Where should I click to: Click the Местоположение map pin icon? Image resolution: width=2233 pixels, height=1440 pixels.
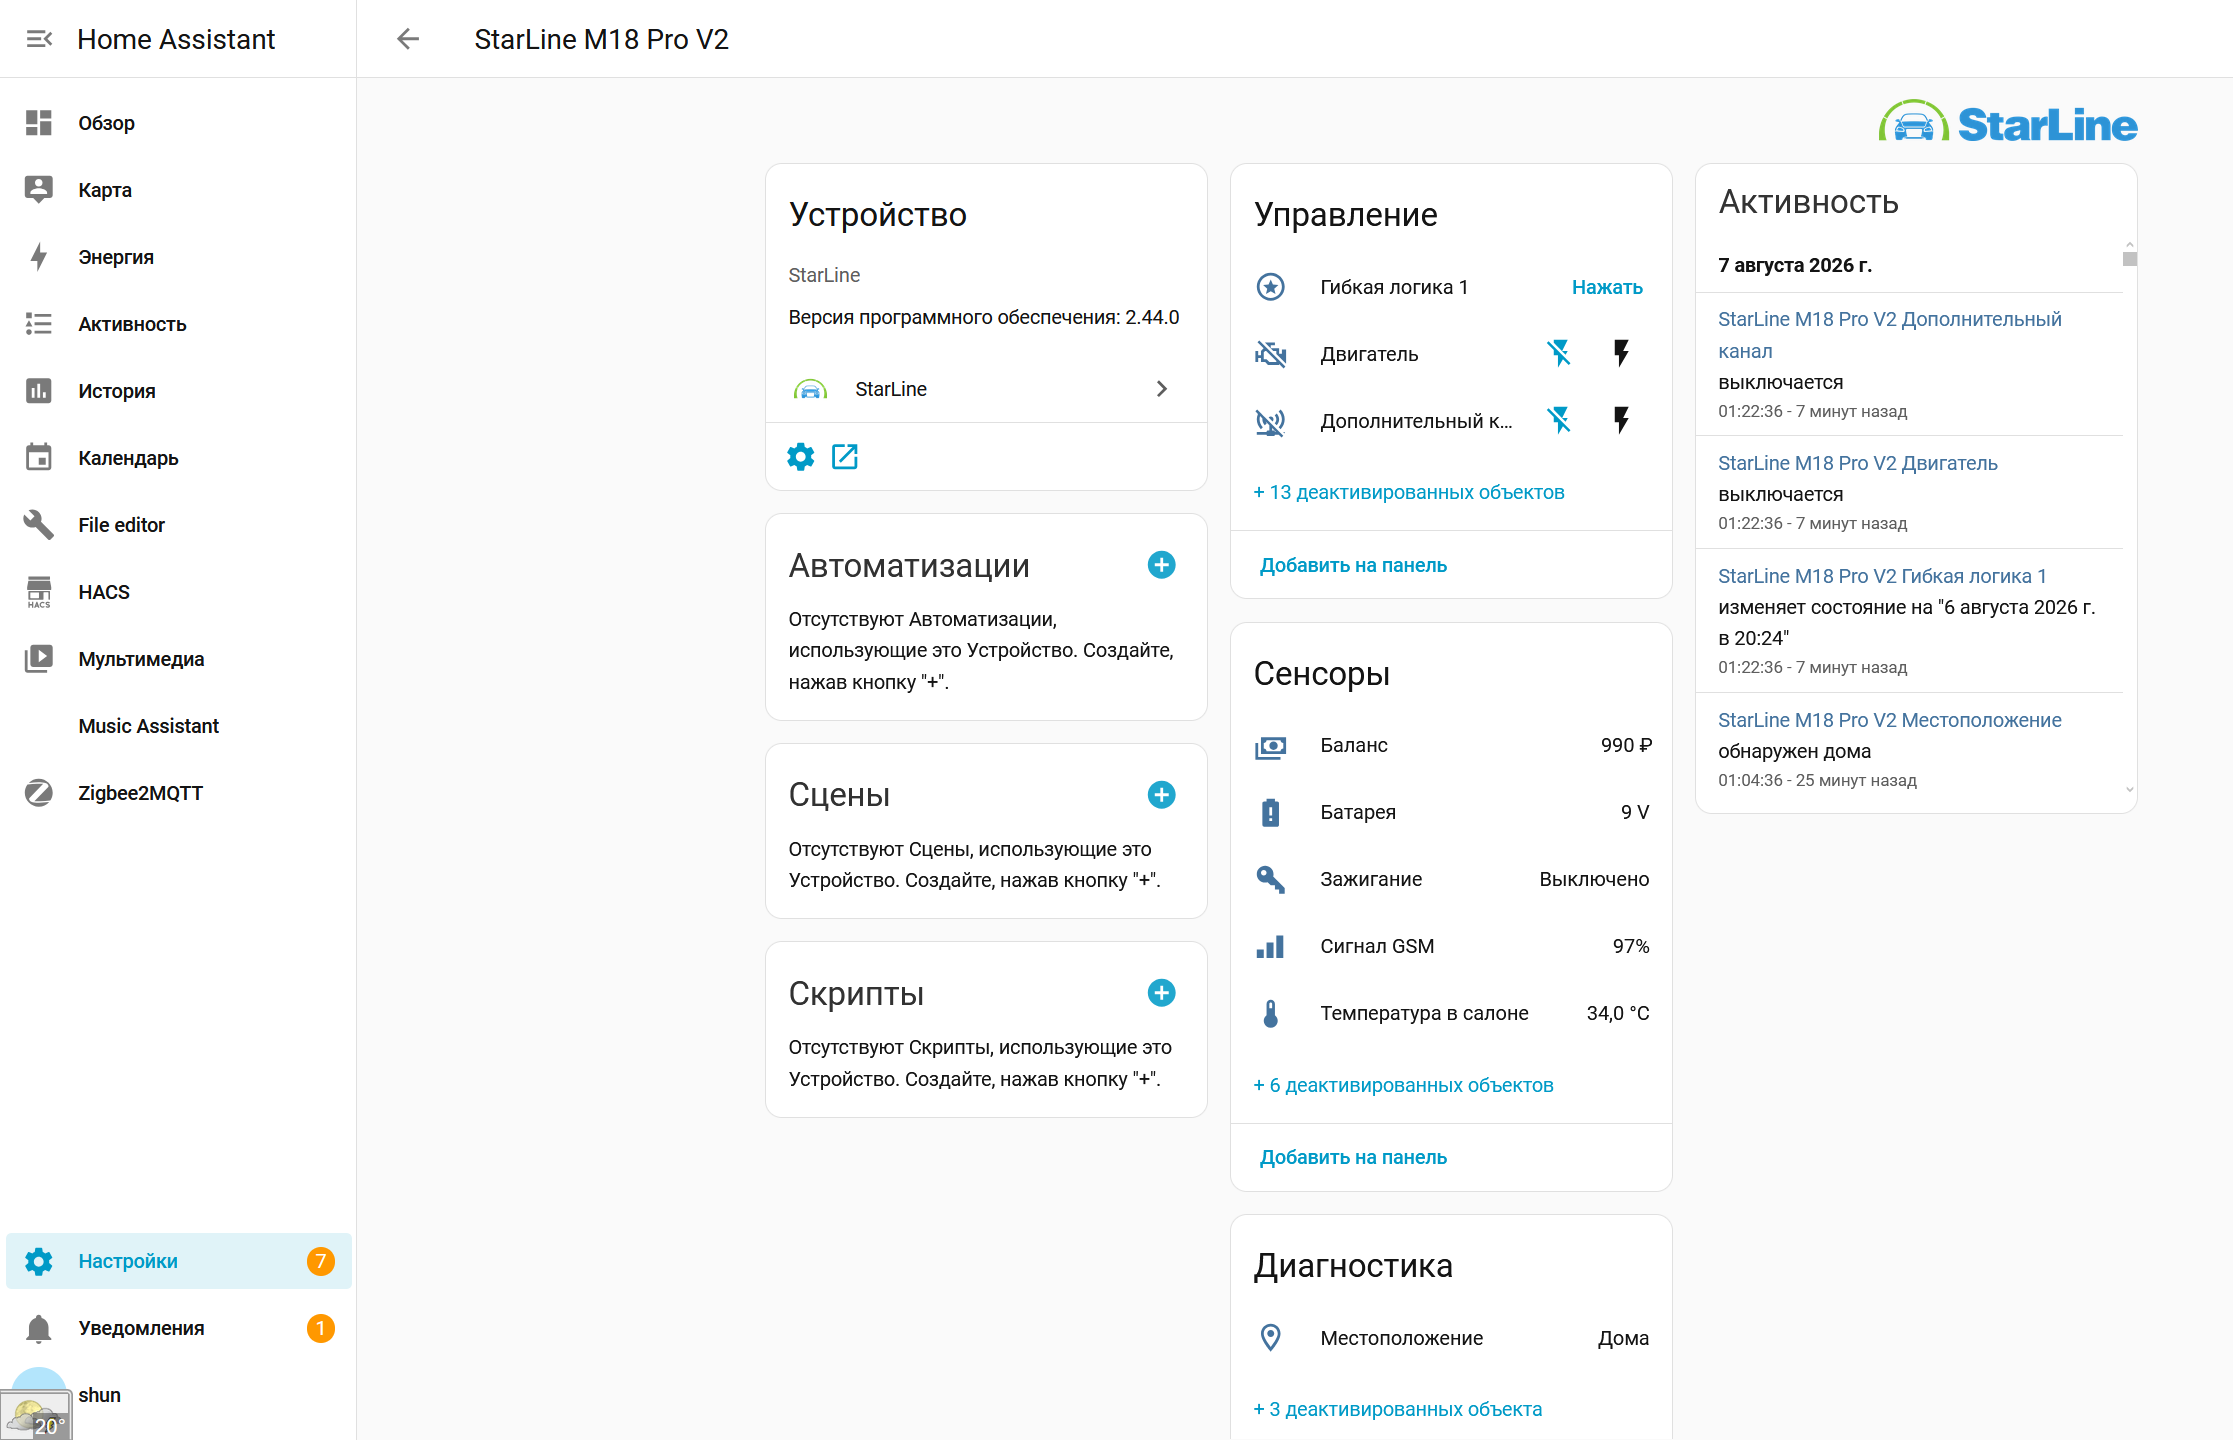tap(1270, 1338)
